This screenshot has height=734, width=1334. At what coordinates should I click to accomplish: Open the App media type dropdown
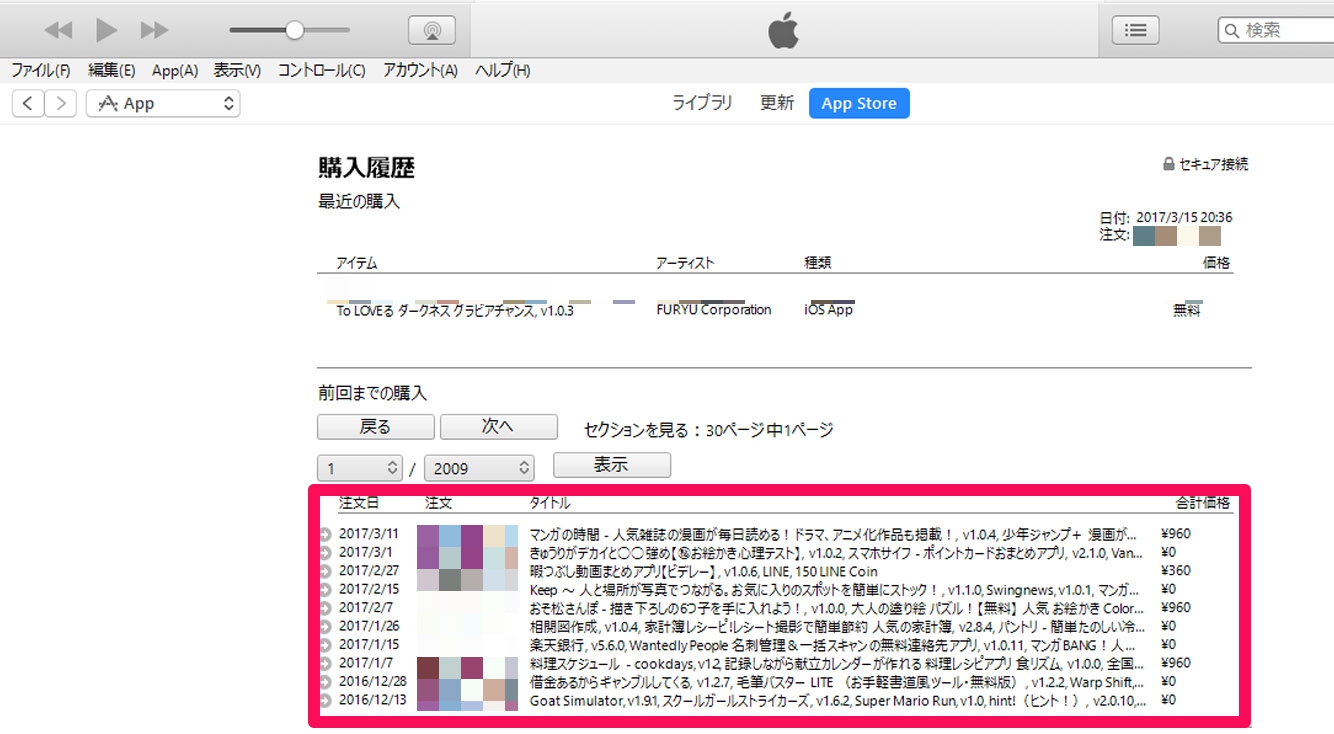[x=163, y=103]
